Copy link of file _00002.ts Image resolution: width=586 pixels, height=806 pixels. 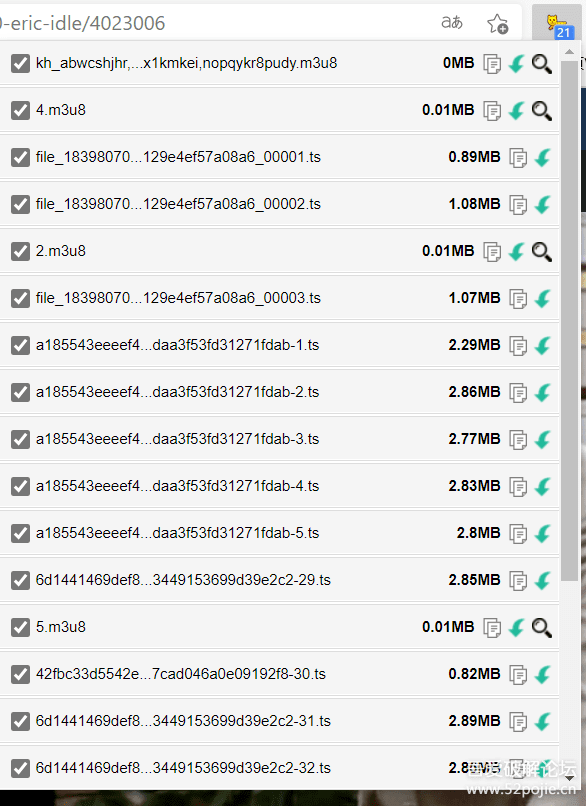(518, 205)
